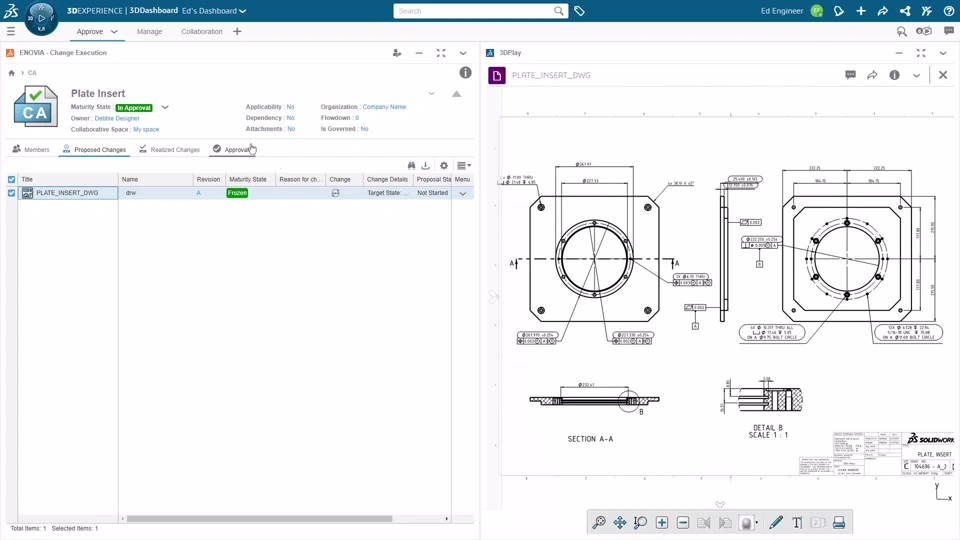Click Ed Engineer's profile avatar

click(817, 11)
